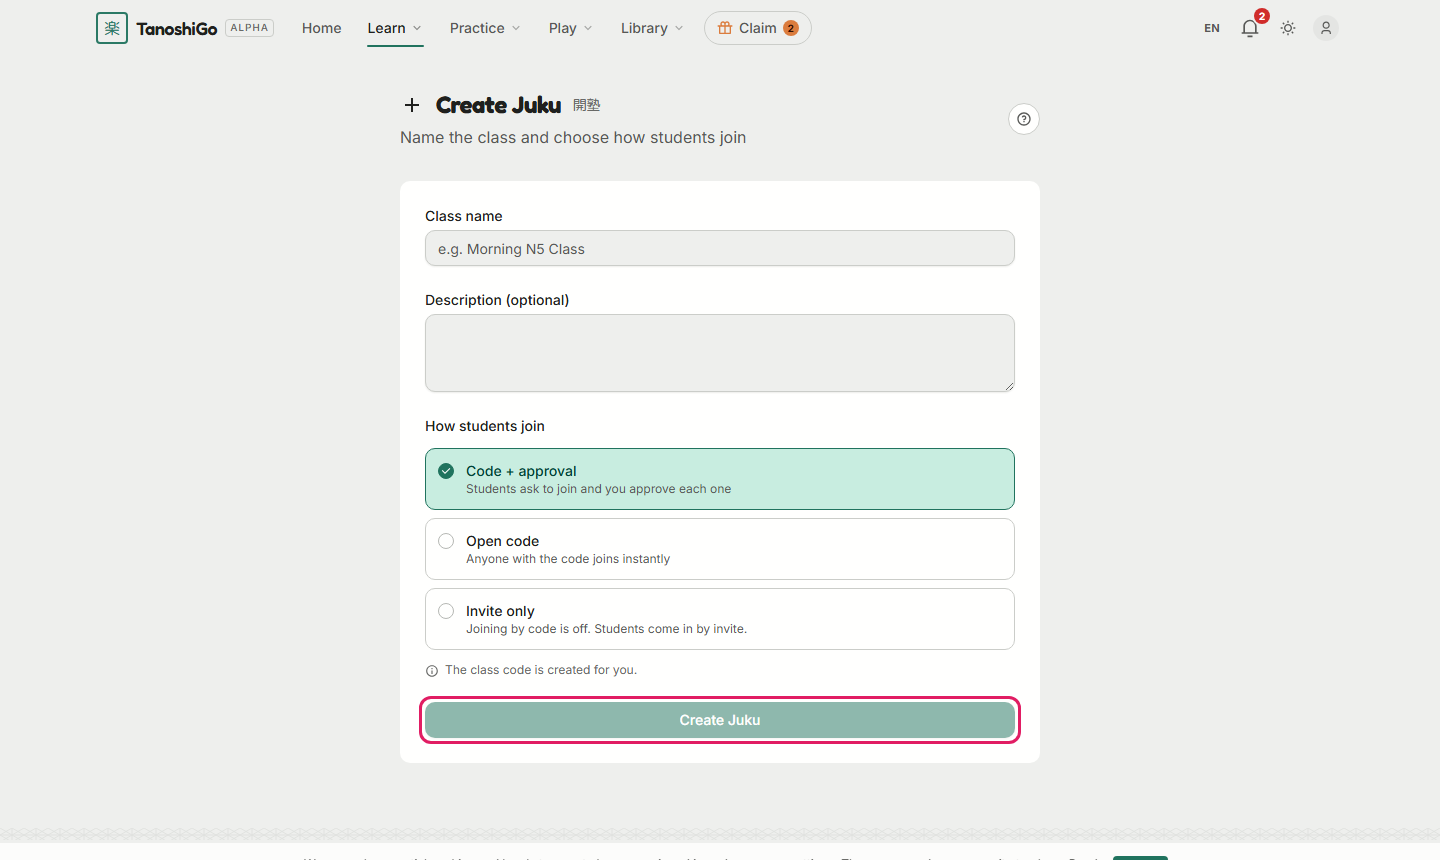Switch language via EN selector

coord(1212,28)
